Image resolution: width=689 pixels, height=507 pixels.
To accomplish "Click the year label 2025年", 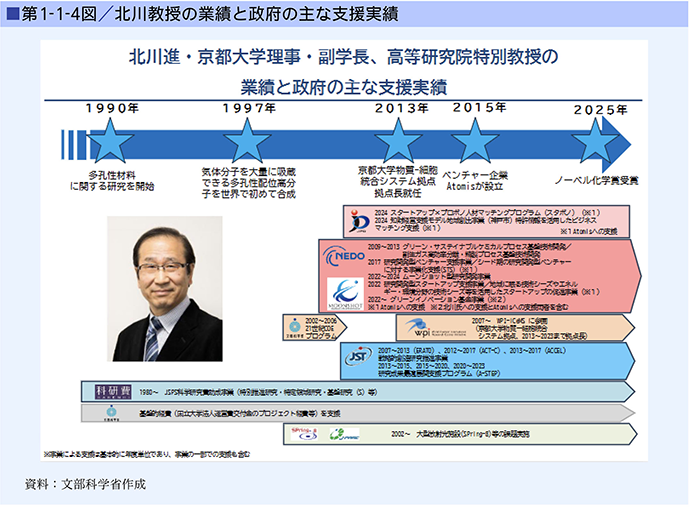I will pyautogui.click(x=600, y=110).
